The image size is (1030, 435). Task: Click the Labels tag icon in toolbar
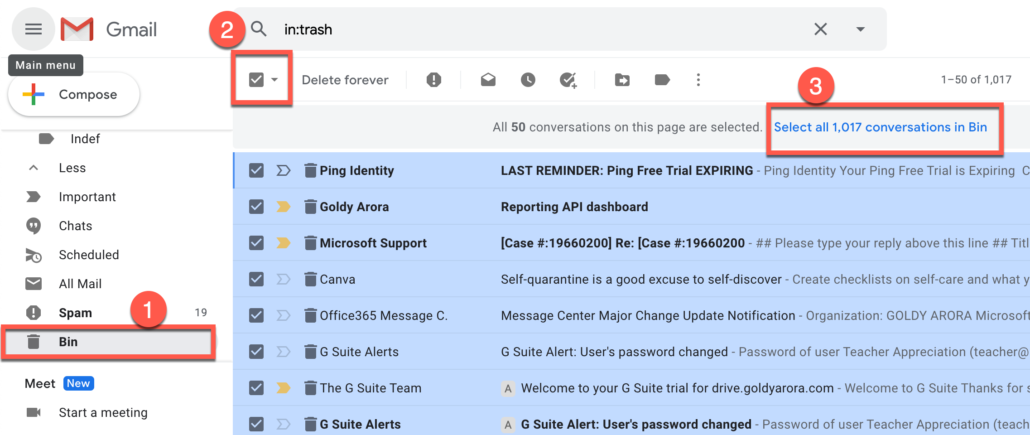(x=662, y=80)
